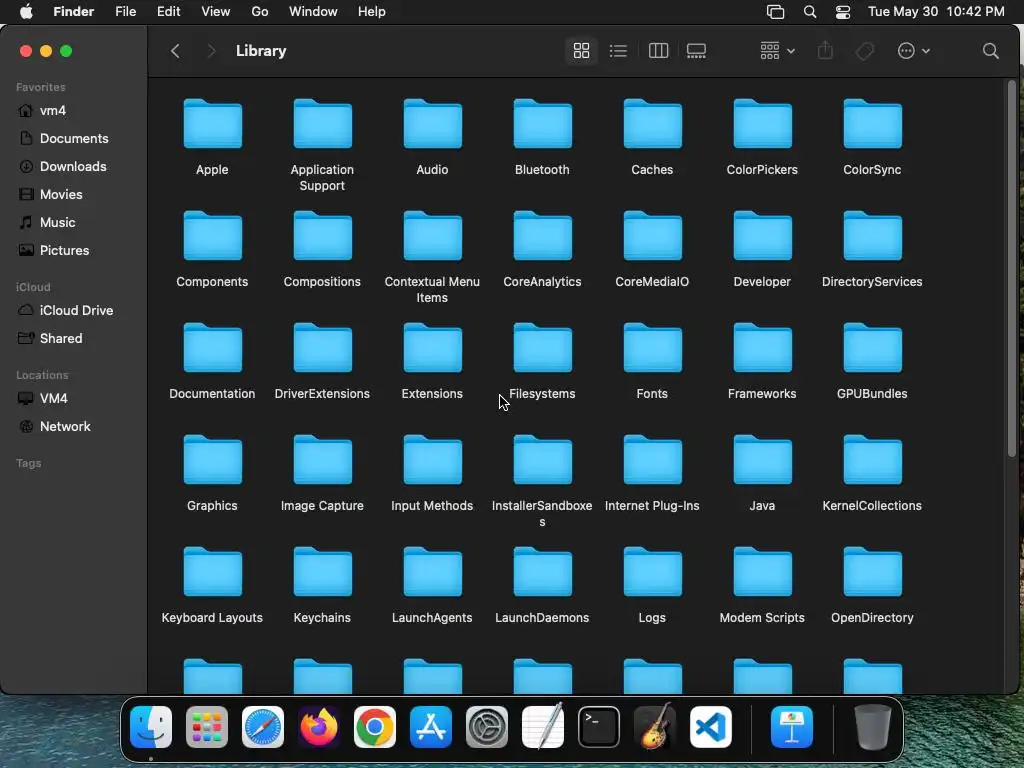Select the Audio folder
The image size is (1024, 768).
[x=432, y=124]
